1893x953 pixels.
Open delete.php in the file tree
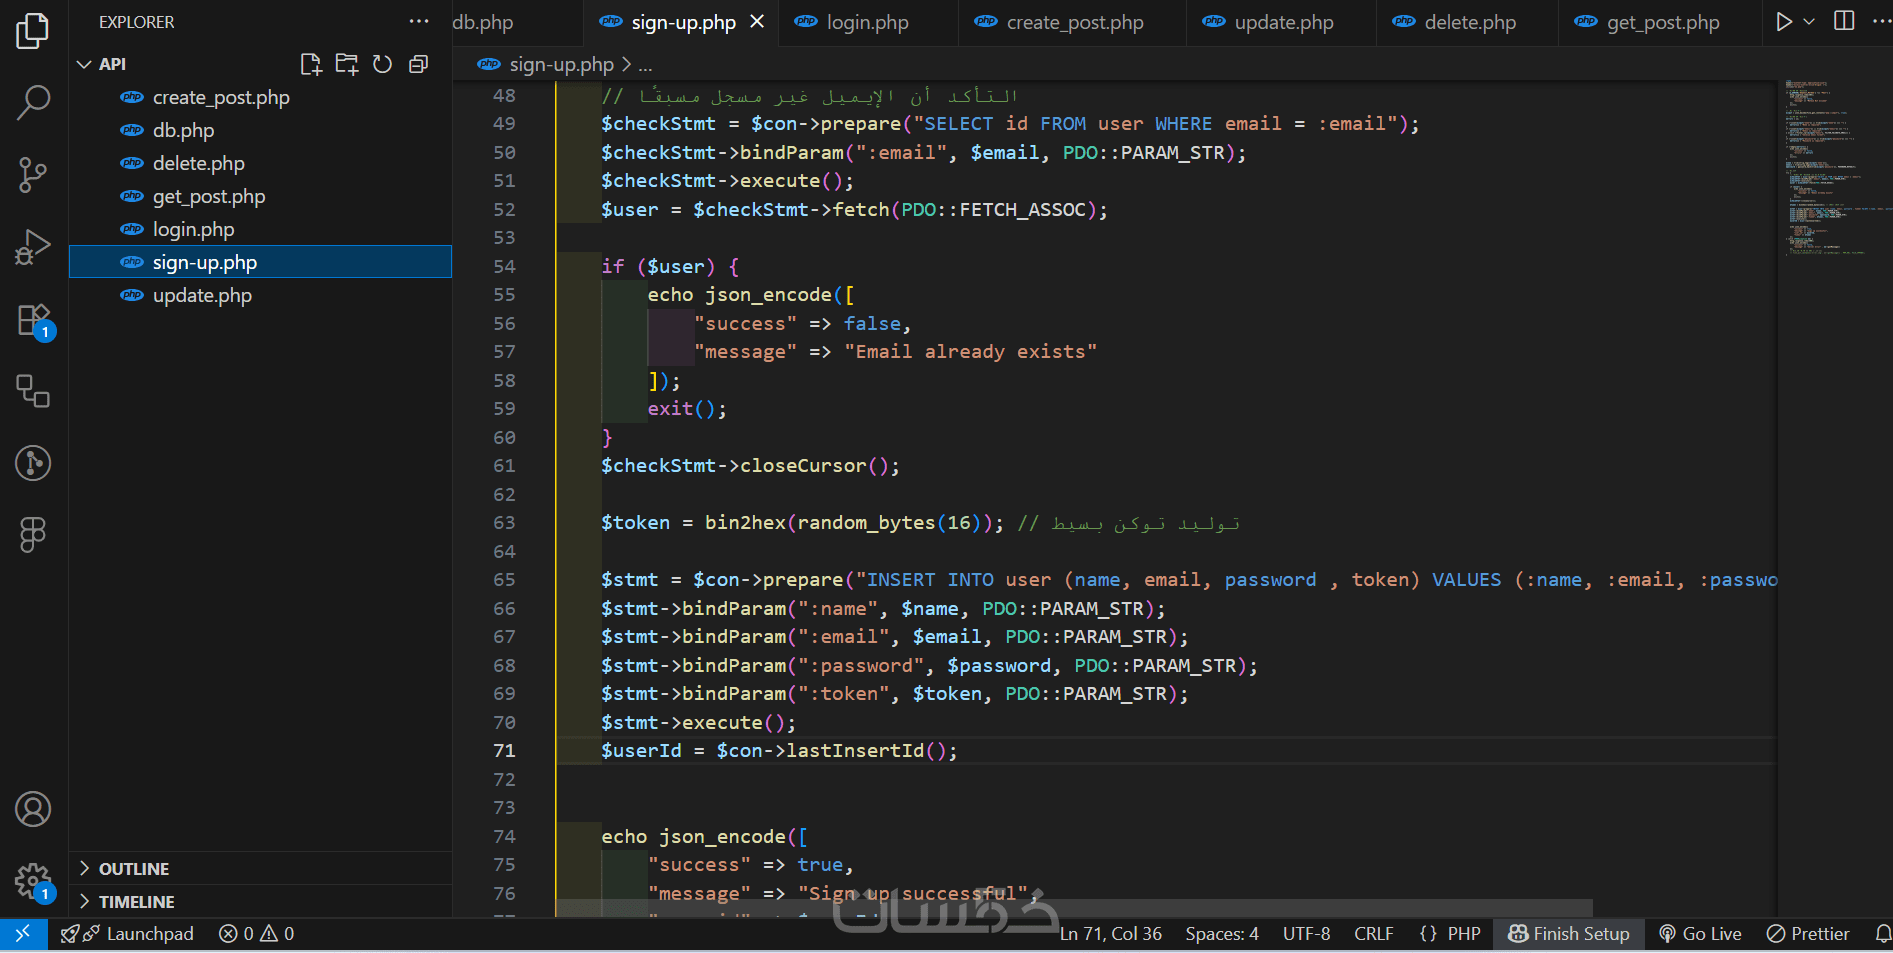260,163
